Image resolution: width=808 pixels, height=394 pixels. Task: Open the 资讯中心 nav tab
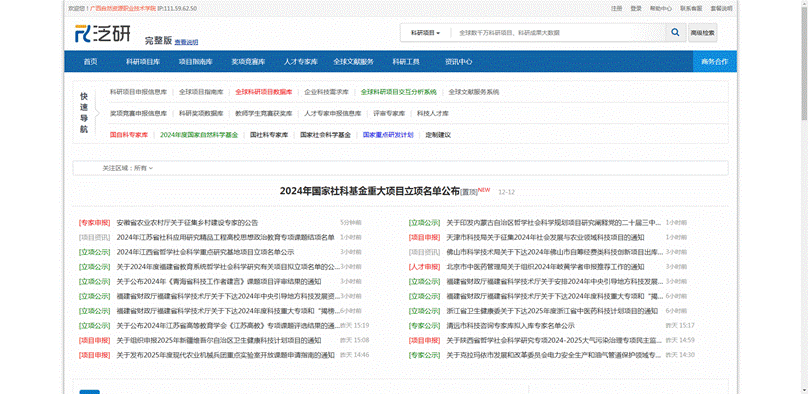[458, 62]
